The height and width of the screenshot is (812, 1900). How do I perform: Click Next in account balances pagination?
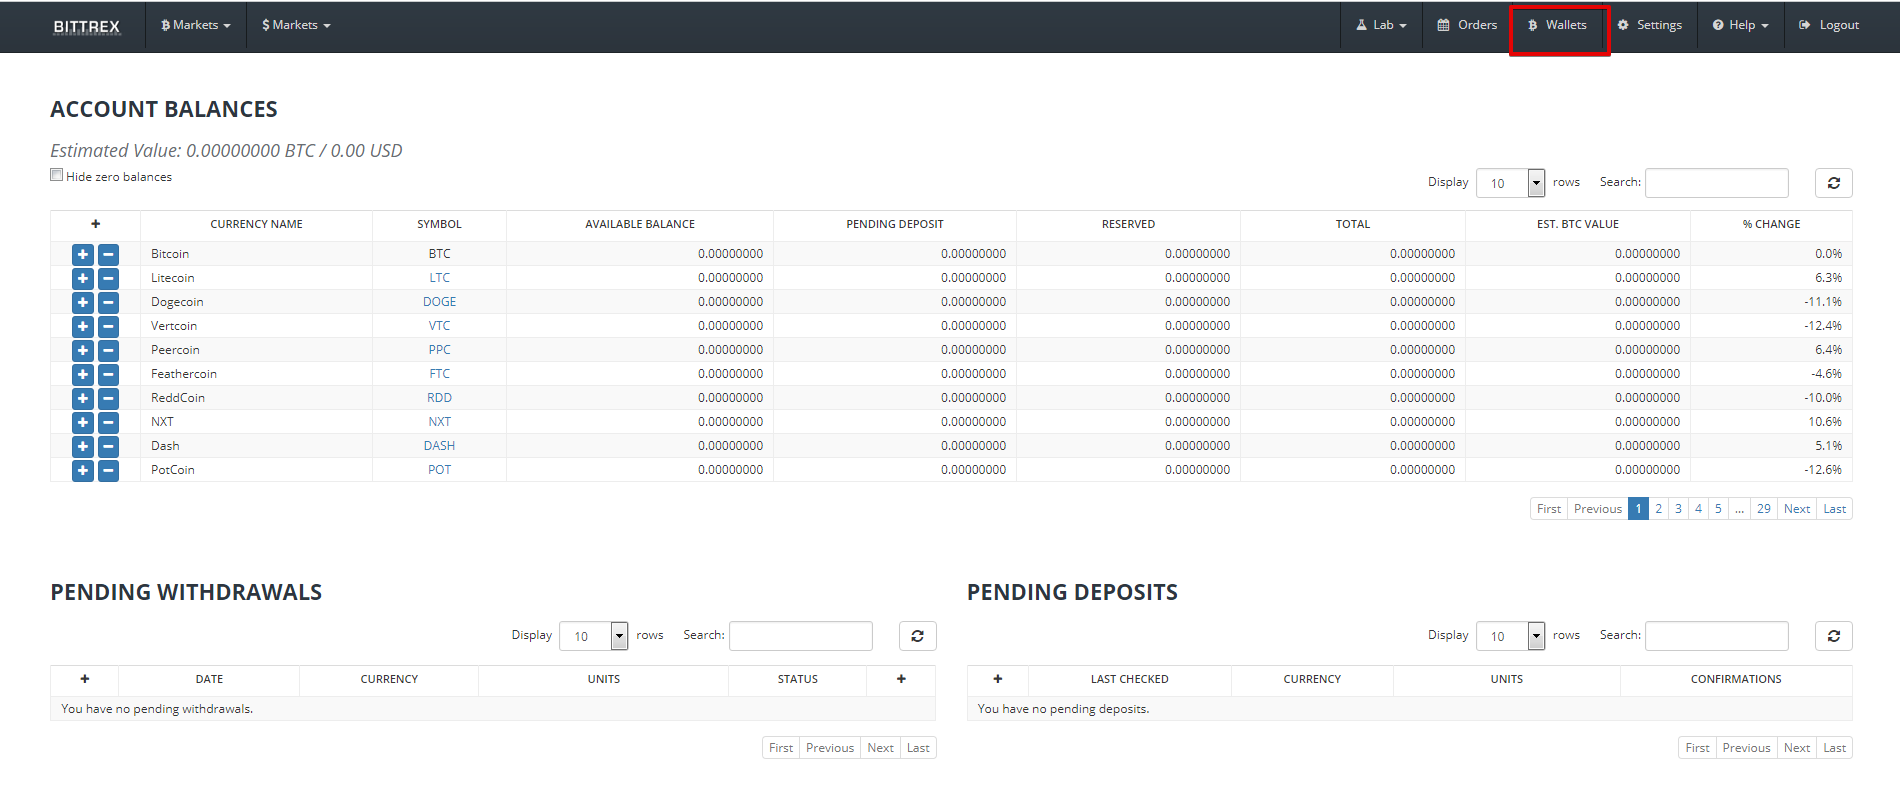pos(1797,509)
